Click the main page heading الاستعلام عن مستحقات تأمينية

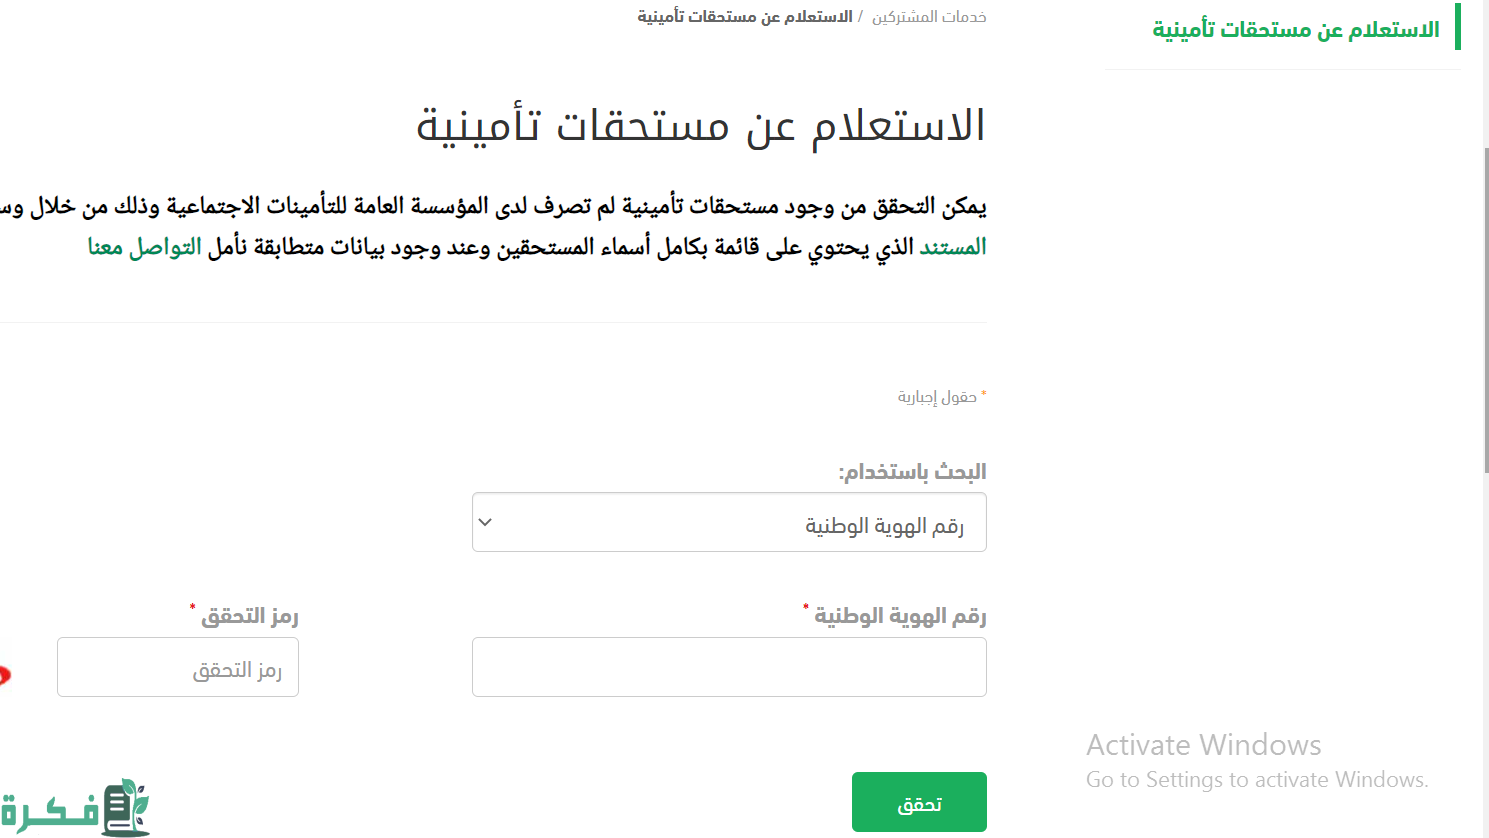[x=701, y=126]
